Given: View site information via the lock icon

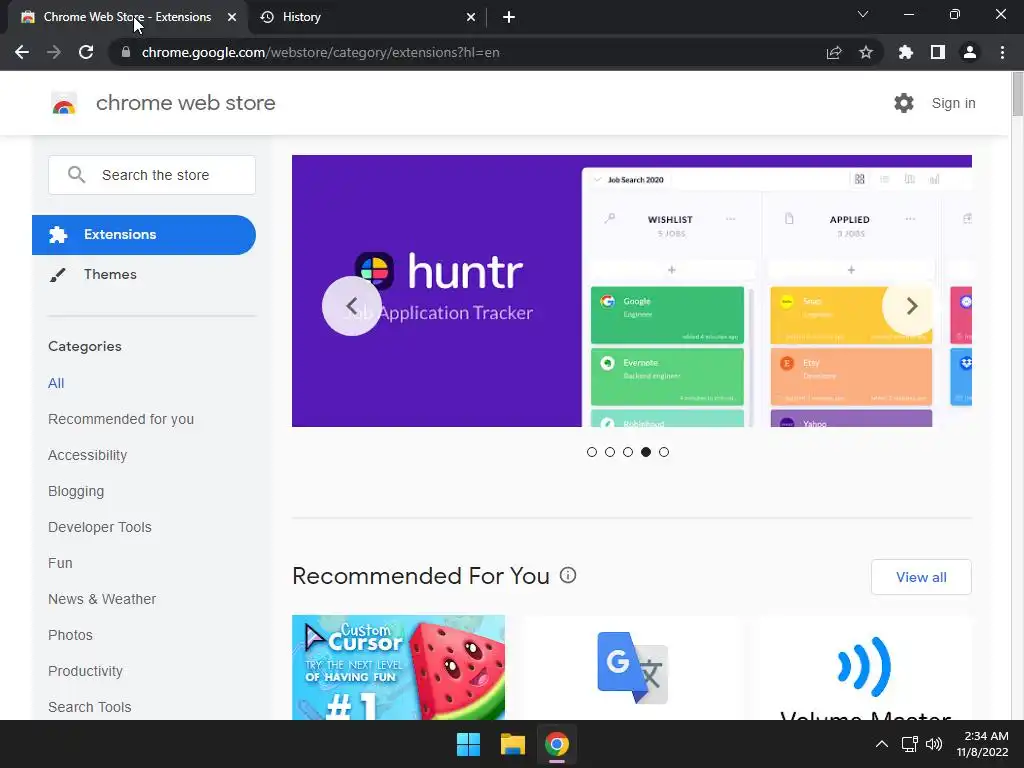Looking at the screenshot, I should (x=126, y=52).
